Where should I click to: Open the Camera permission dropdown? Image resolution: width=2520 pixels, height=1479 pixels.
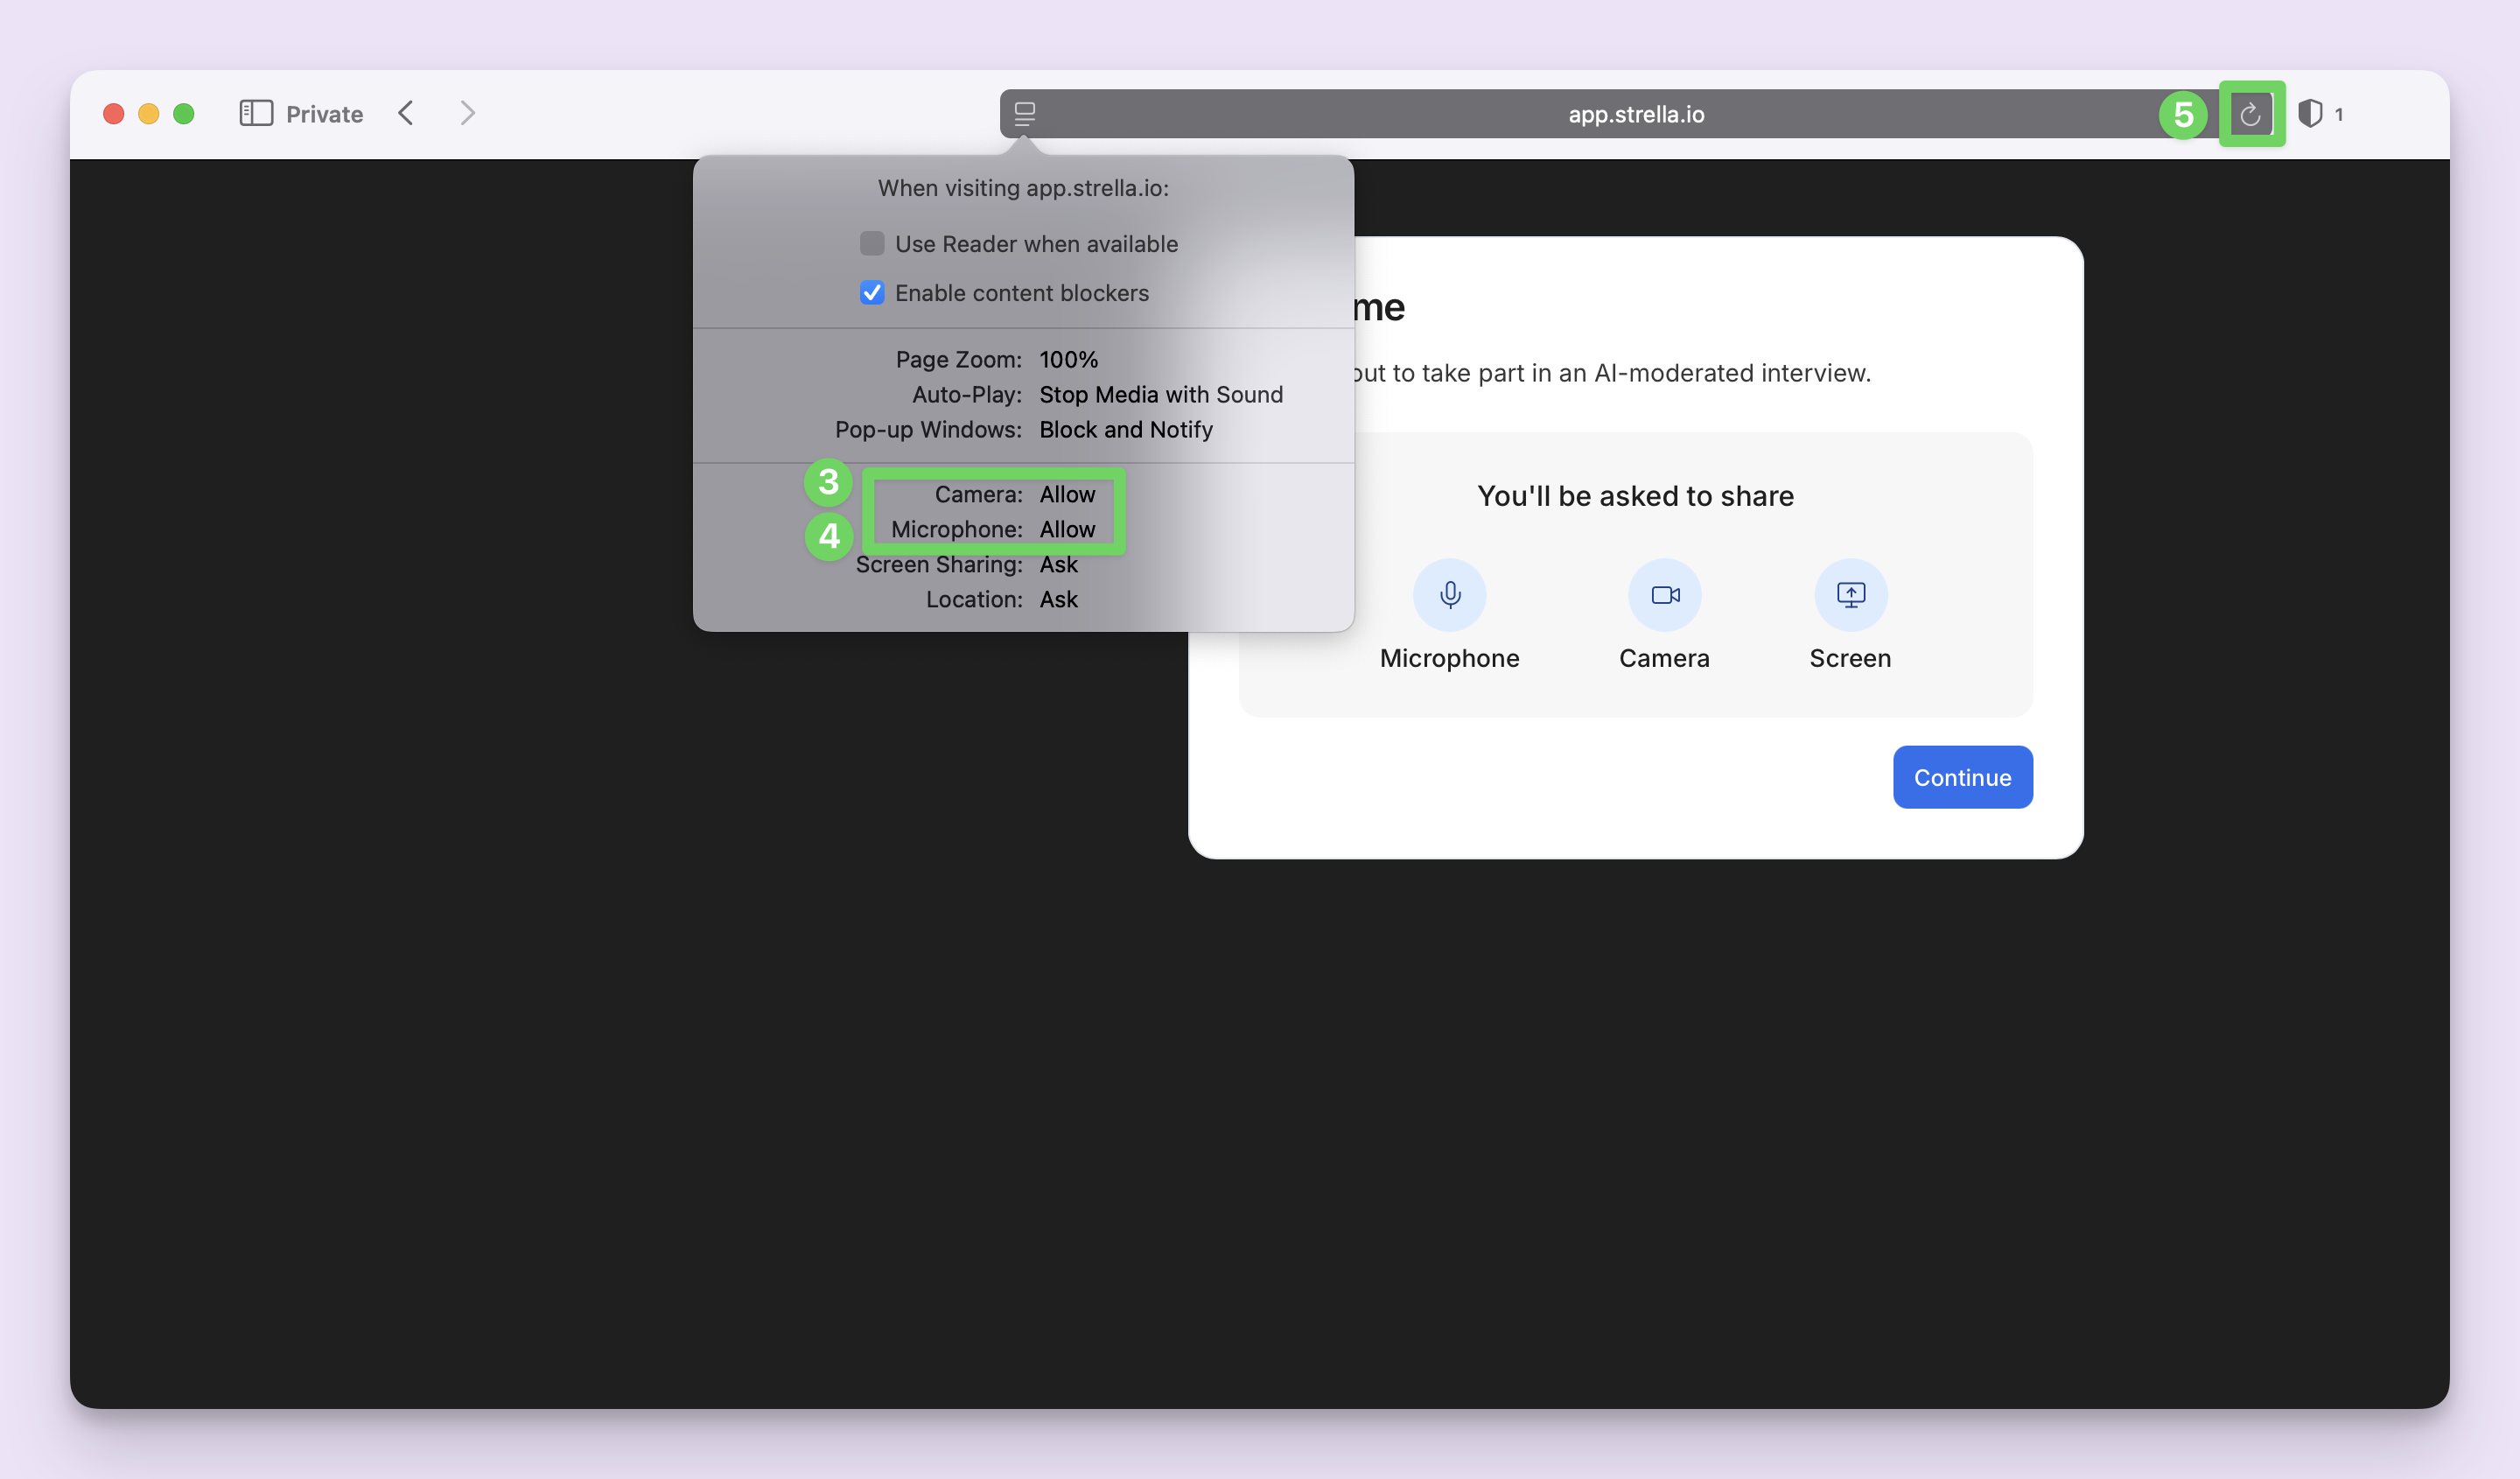click(x=1067, y=494)
